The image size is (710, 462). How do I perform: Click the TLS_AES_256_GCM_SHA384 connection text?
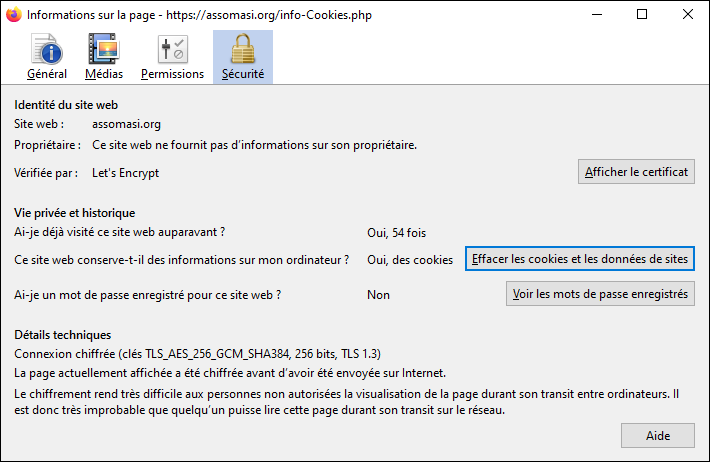[x=197, y=354]
